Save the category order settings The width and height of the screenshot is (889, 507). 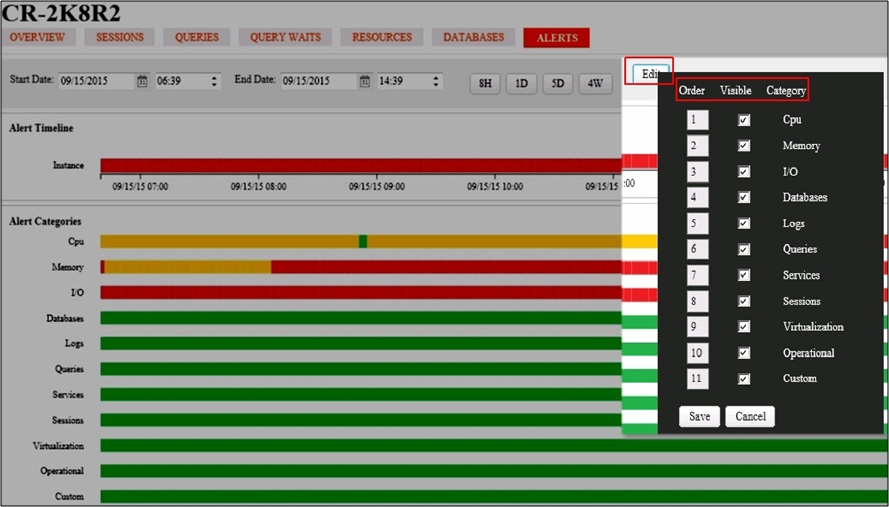tap(699, 416)
